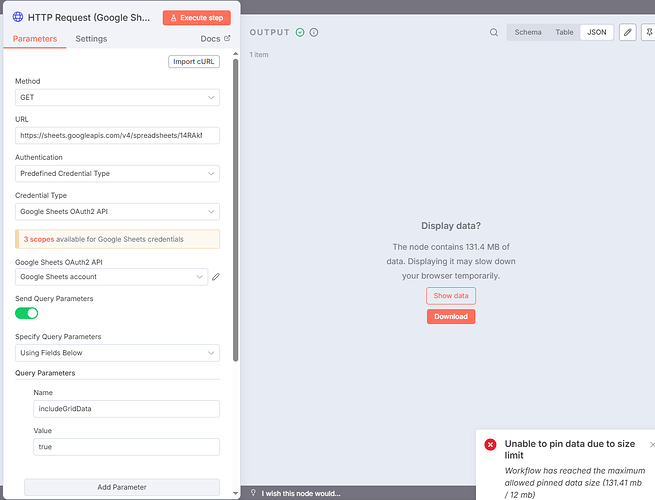Click the Import cURL button
The height and width of the screenshot is (500, 655).
pyautogui.click(x=194, y=61)
